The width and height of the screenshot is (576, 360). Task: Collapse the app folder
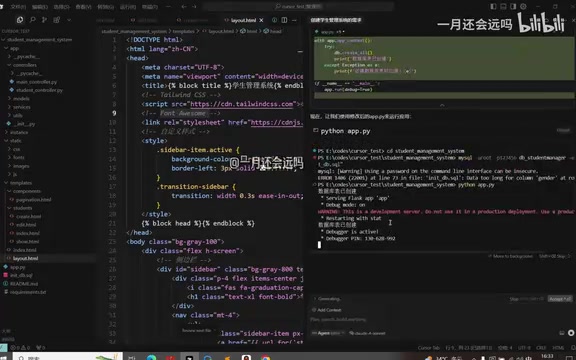tap(14, 48)
